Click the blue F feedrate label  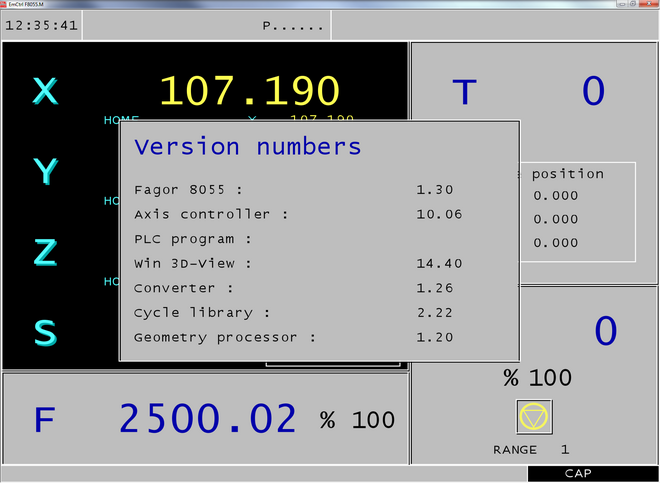pyautogui.click(x=43, y=420)
